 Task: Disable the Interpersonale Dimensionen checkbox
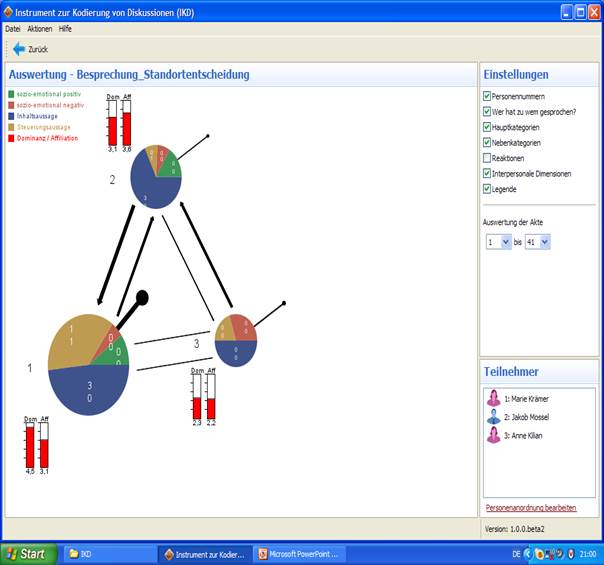pos(487,173)
